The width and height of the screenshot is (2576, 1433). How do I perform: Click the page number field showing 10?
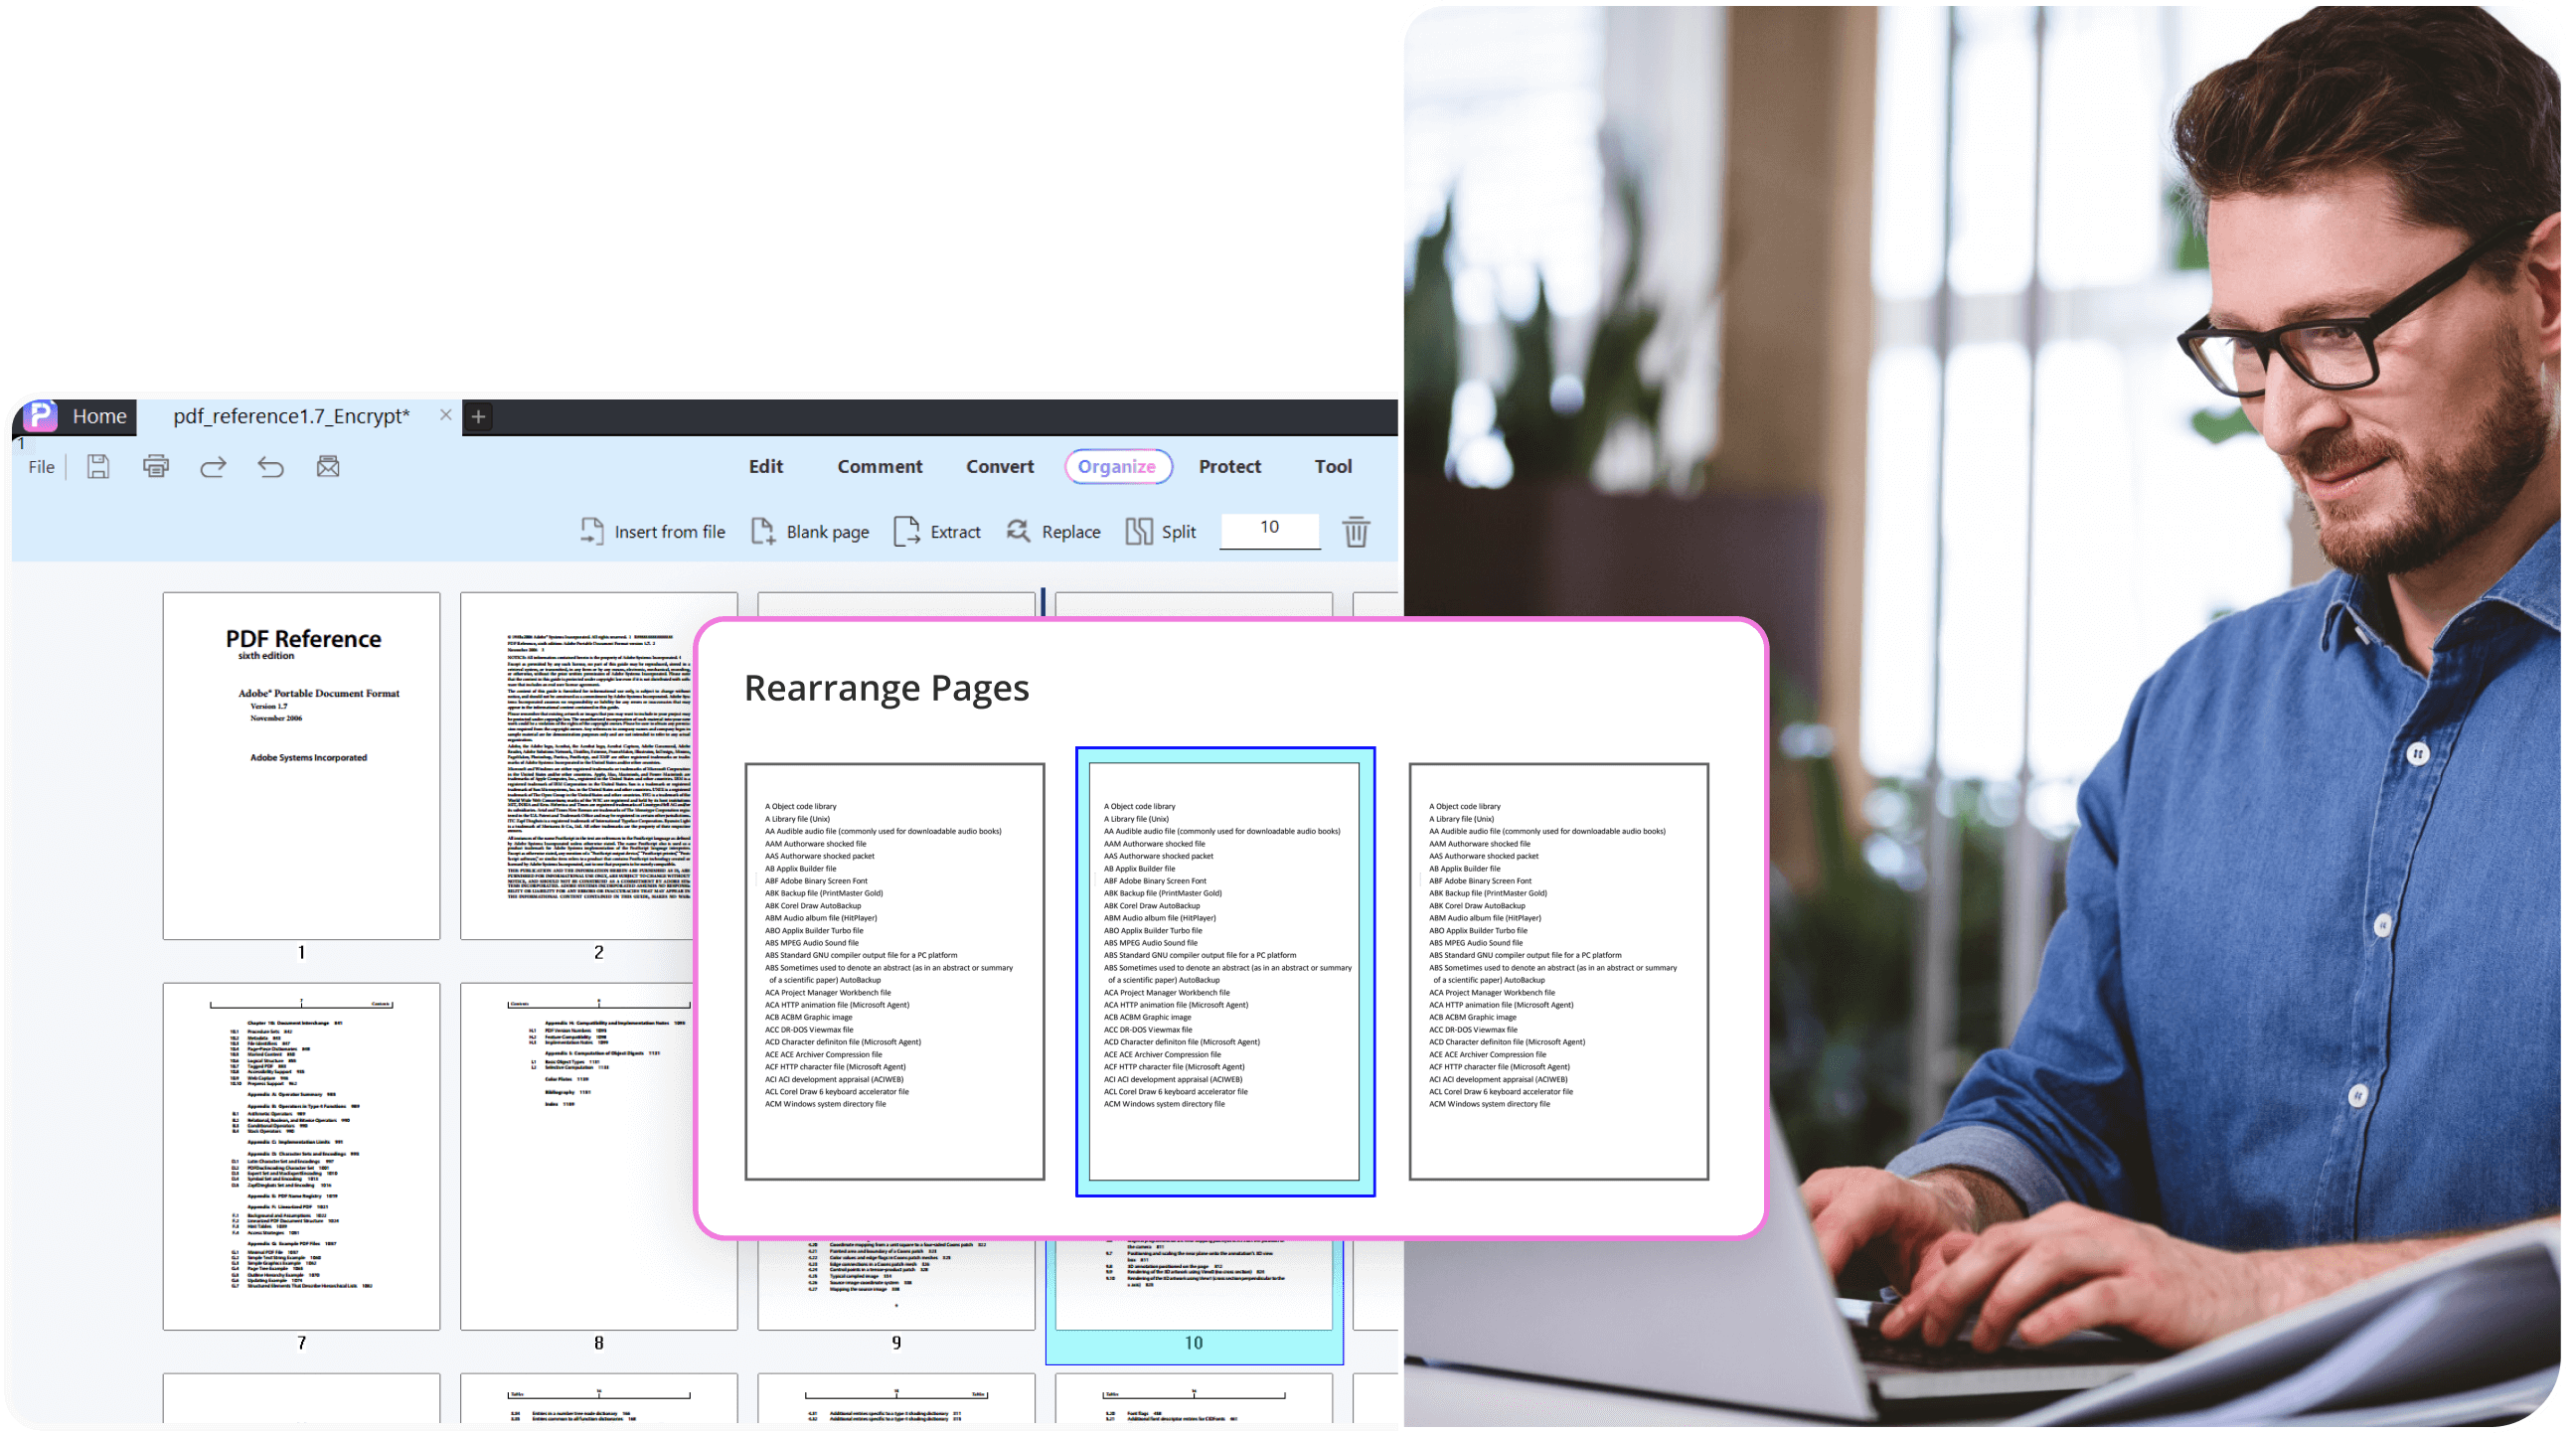coord(1270,529)
